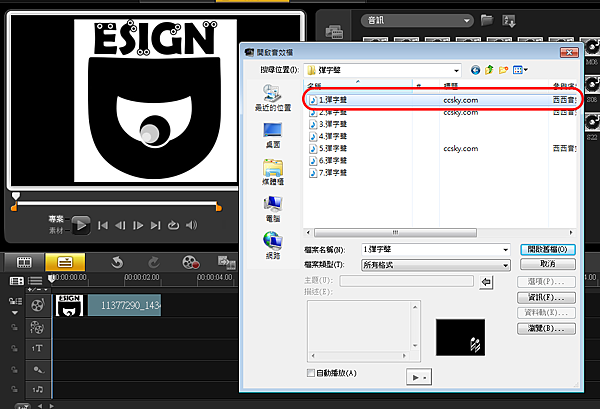The image size is (600, 409).
Task: Click the left-arrow button beside subject field
Action: pos(486,282)
